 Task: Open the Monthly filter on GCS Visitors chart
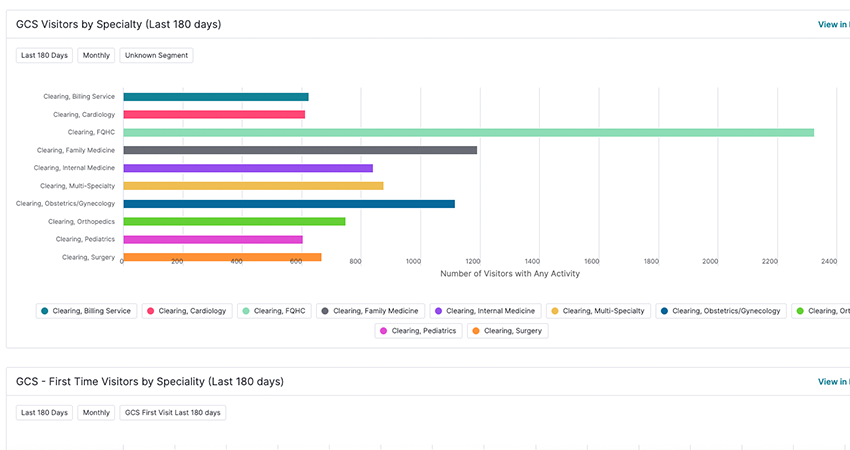coord(96,56)
